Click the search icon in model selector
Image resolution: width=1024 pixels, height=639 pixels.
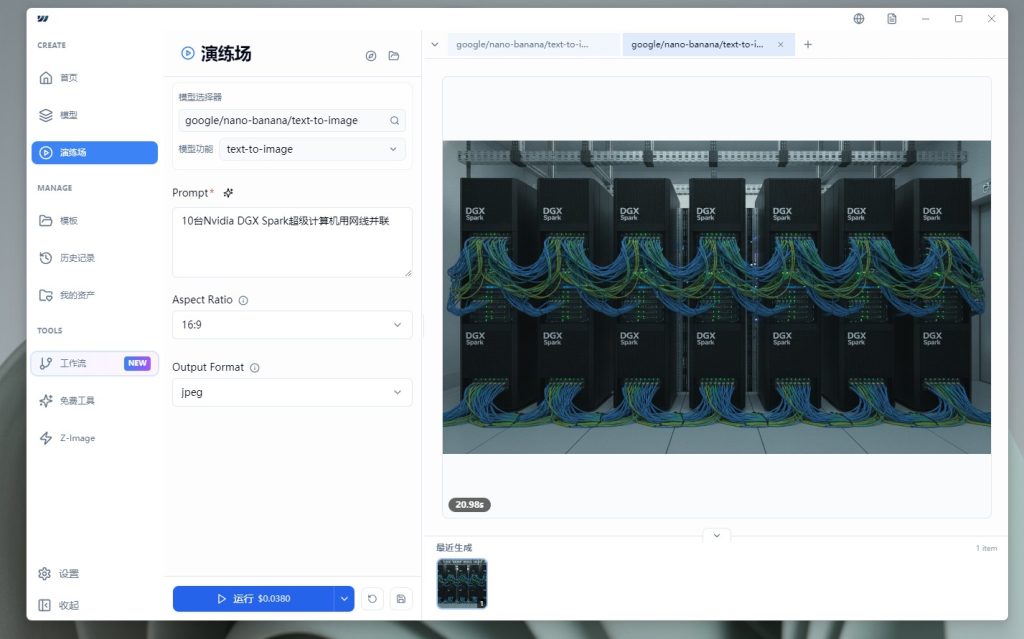click(x=394, y=120)
